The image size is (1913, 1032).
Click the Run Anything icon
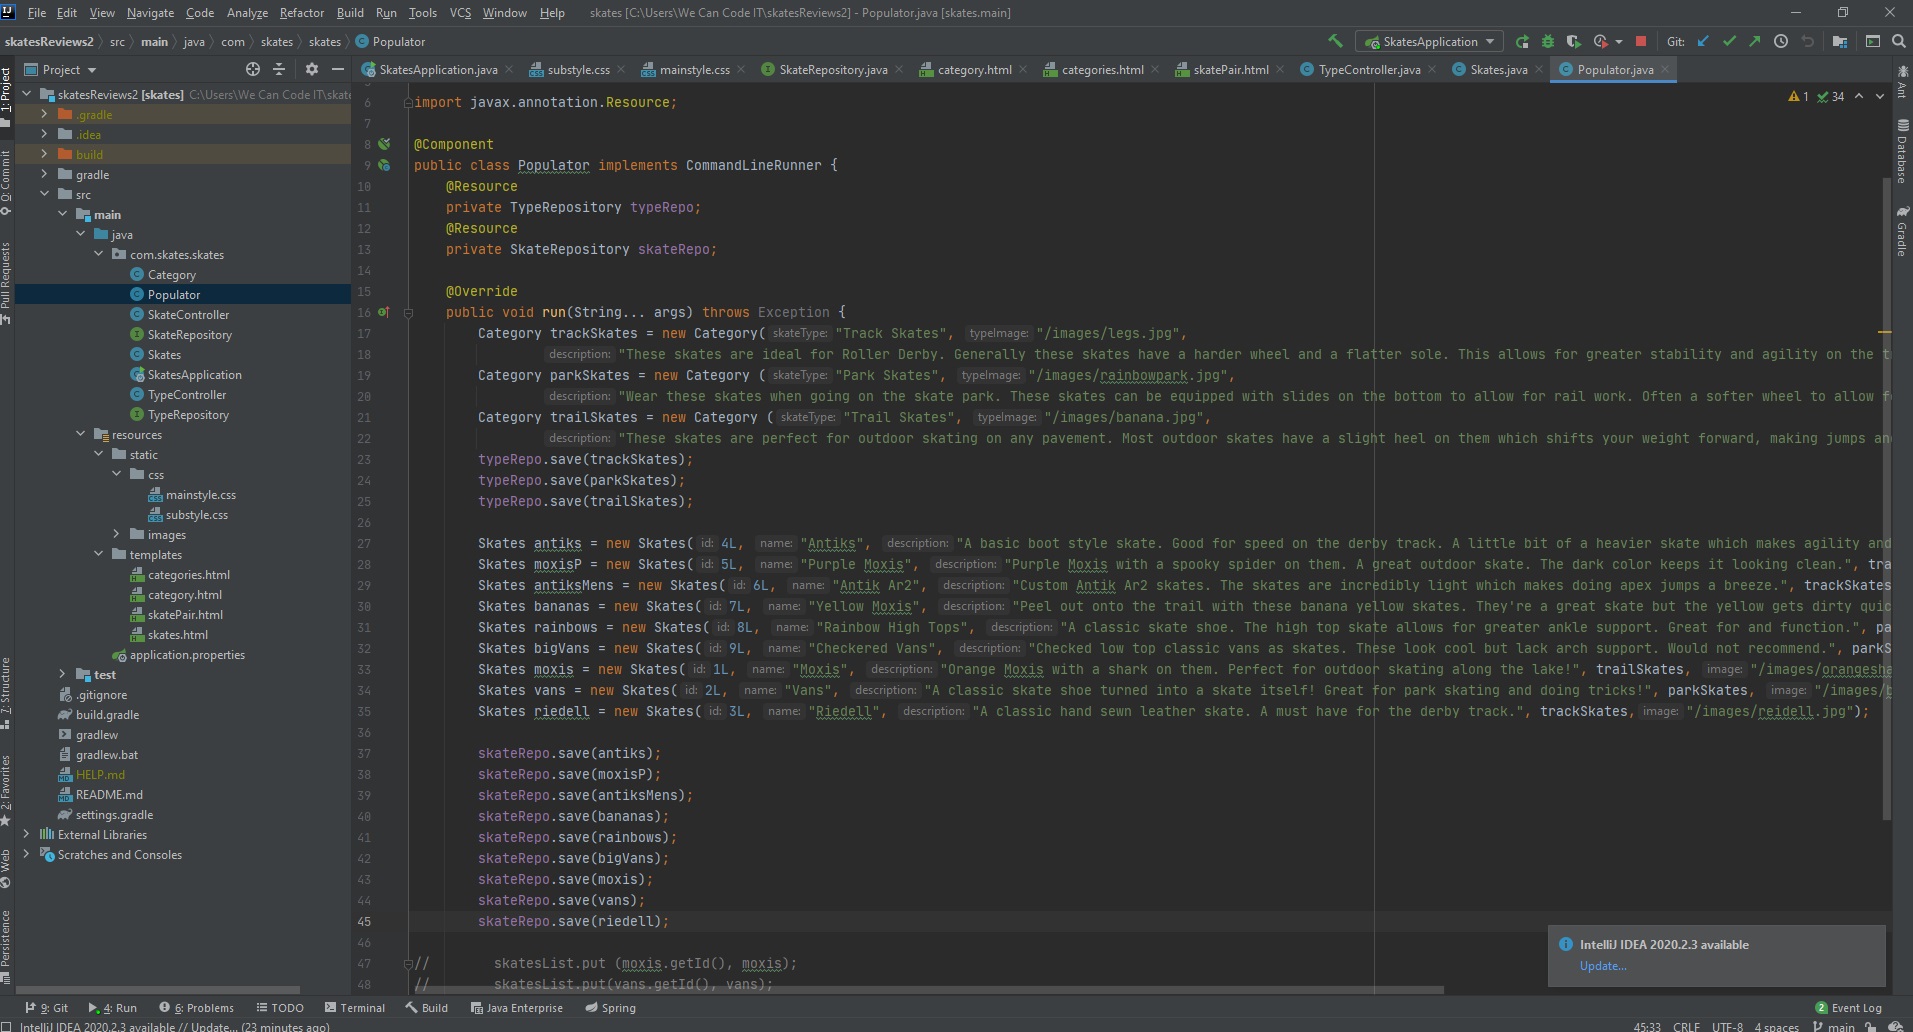[1873, 41]
